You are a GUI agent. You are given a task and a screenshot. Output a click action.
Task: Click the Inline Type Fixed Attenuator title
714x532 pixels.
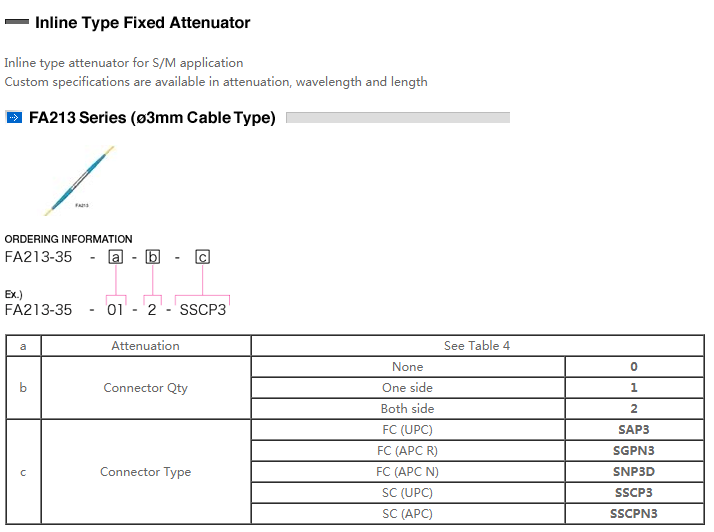(142, 22)
